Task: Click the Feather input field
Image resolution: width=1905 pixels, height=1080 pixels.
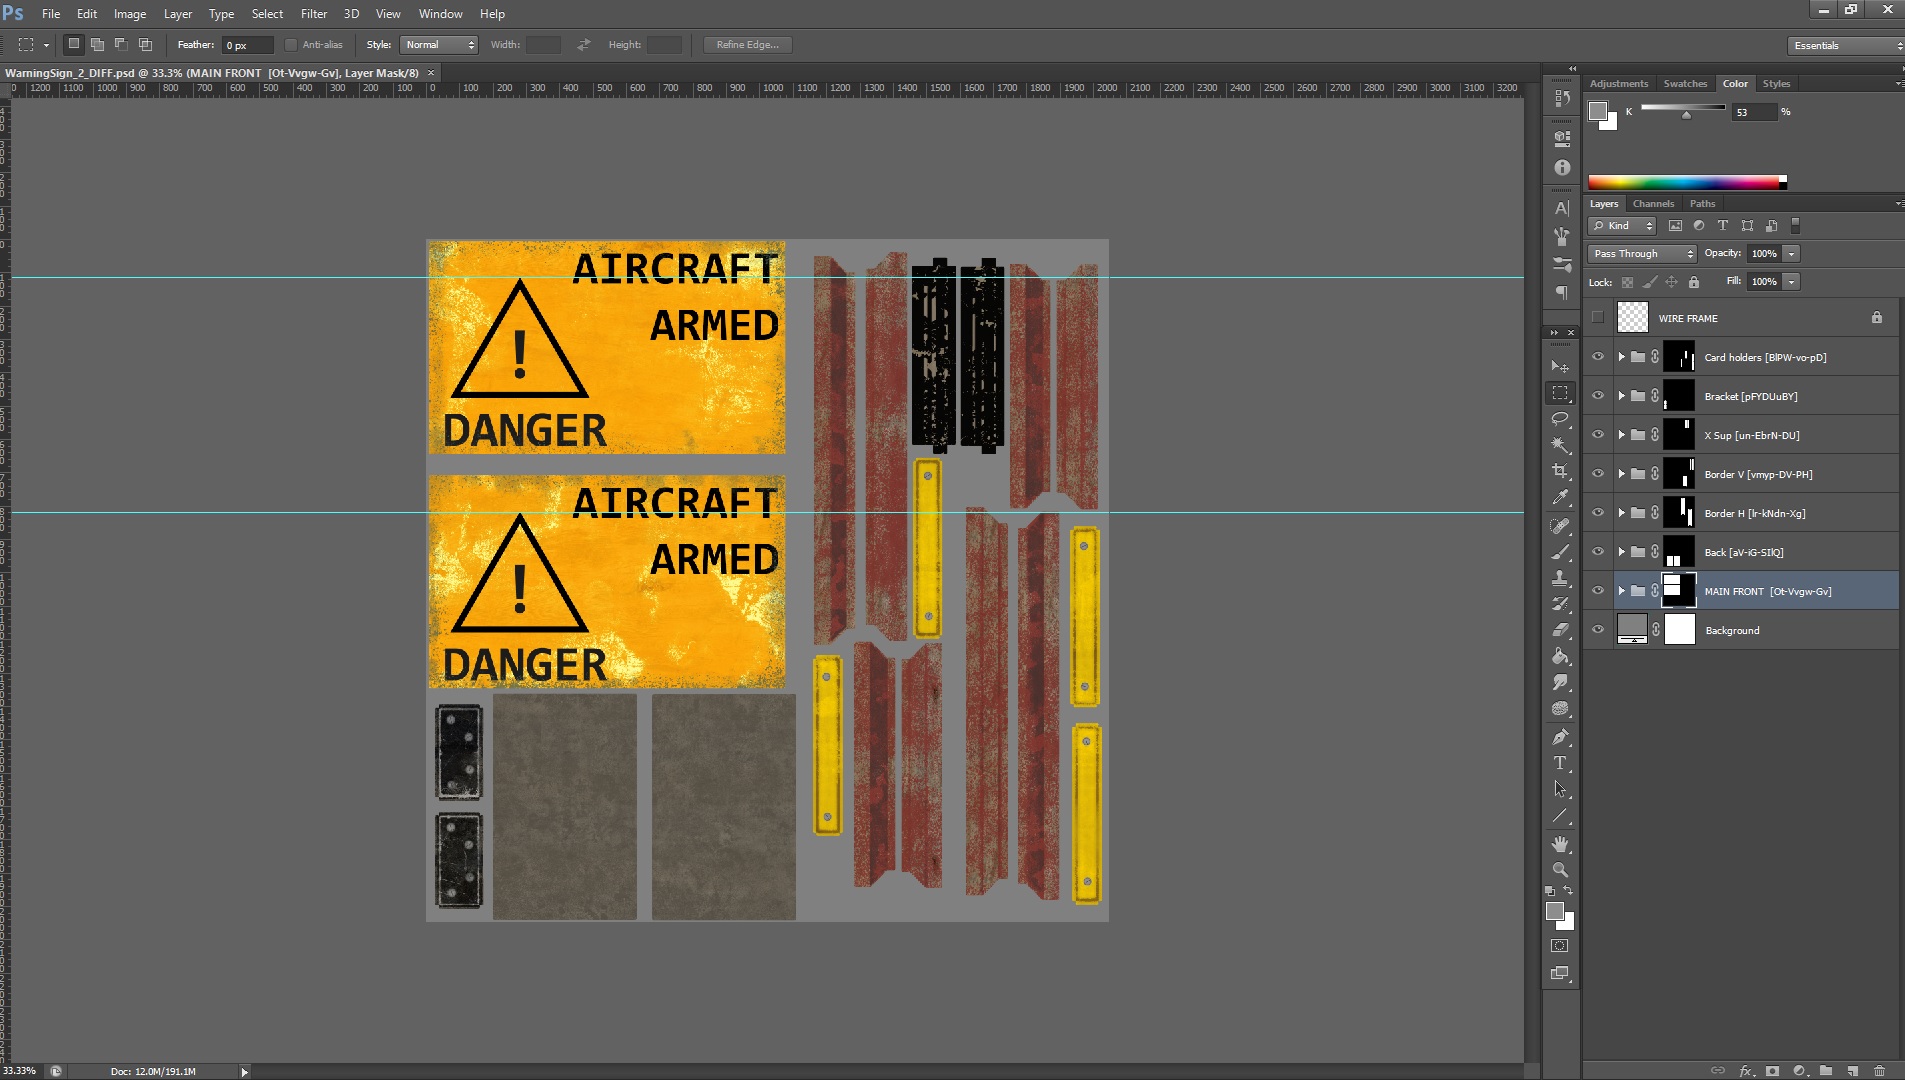Action: pyautogui.click(x=247, y=45)
